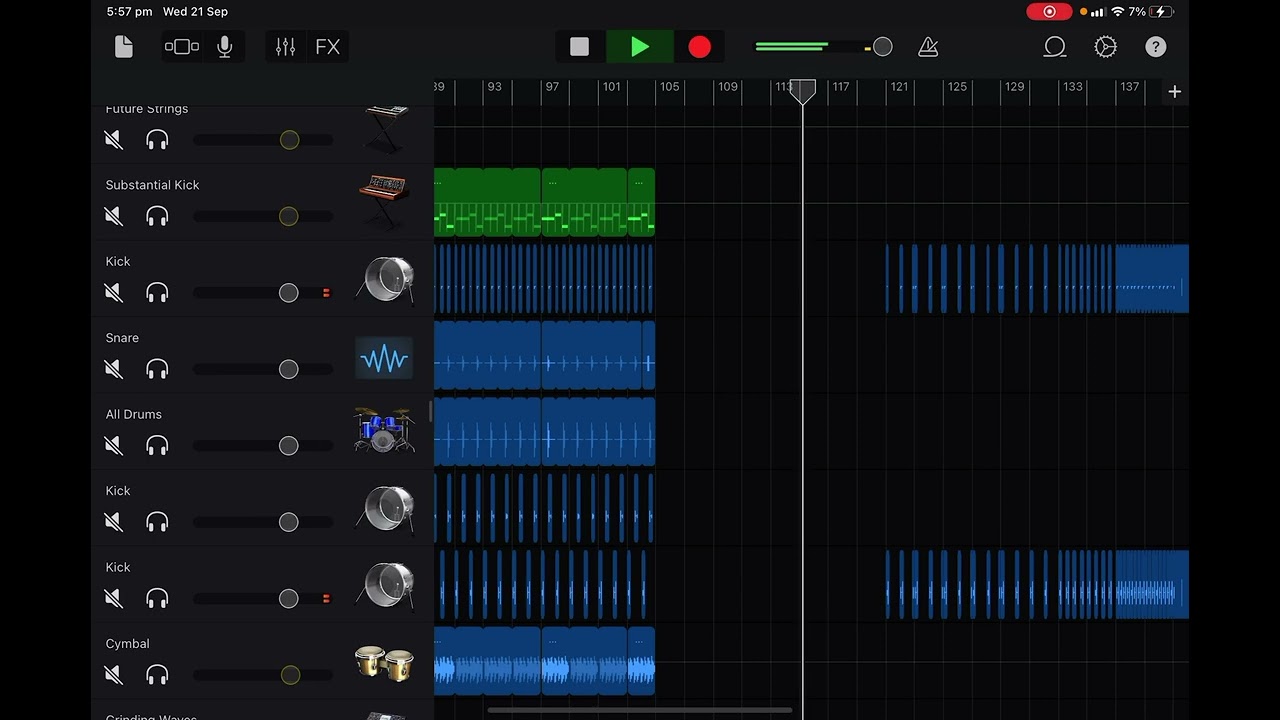
Task: Start playback with the green Play button
Action: pos(640,47)
